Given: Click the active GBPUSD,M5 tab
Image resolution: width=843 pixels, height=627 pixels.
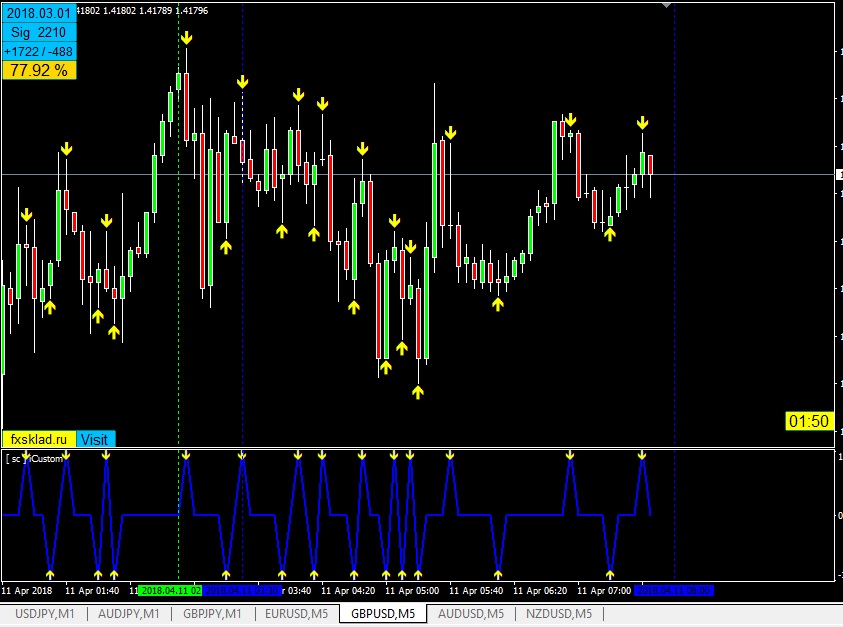Looking at the screenshot, I should 383,614.
